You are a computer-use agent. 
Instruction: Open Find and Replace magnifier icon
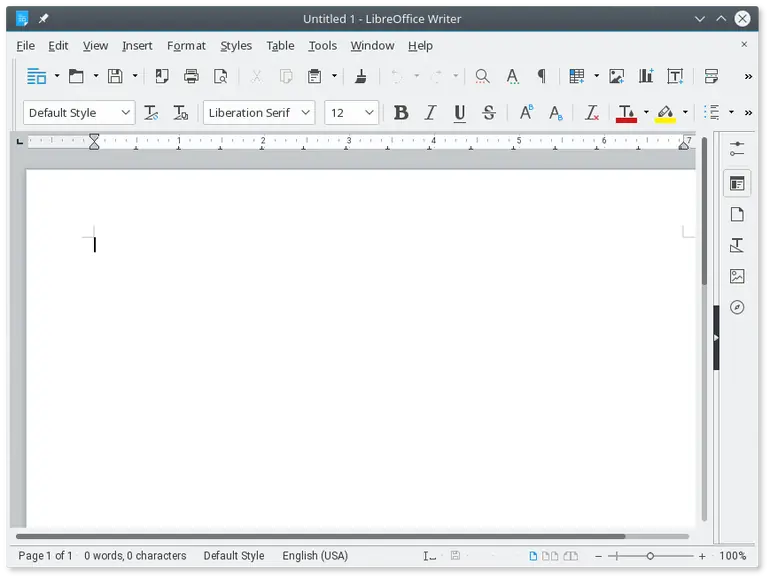tap(482, 76)
